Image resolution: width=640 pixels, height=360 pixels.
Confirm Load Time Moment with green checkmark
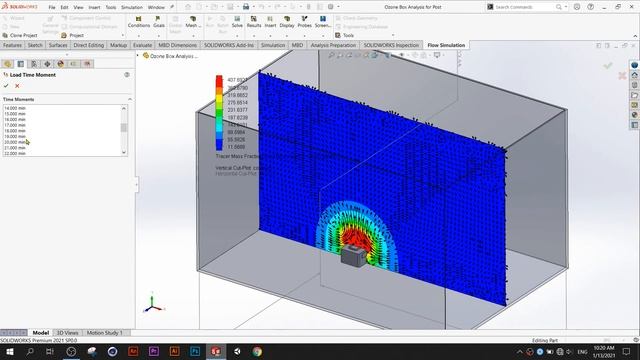pyautogui.click(x=6, y=86)
